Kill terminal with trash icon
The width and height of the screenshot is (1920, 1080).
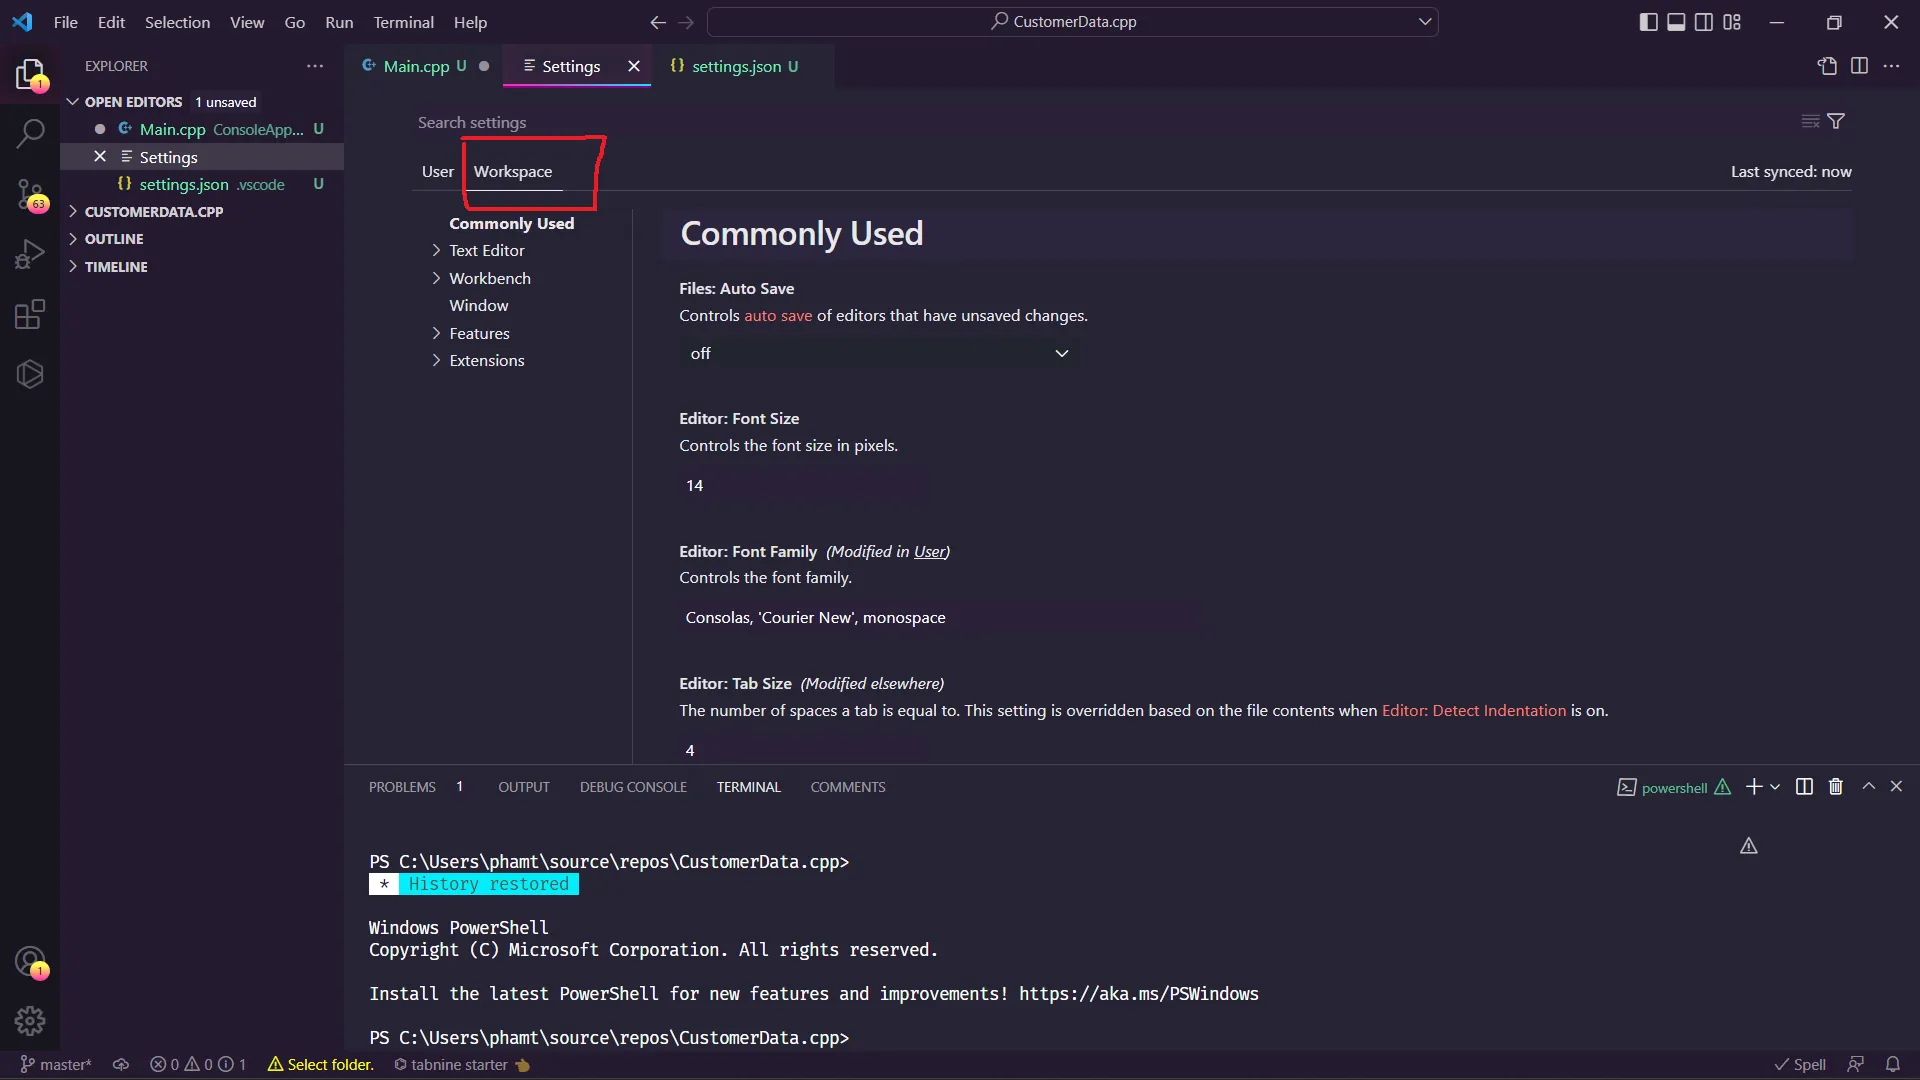coord(1836,787)
